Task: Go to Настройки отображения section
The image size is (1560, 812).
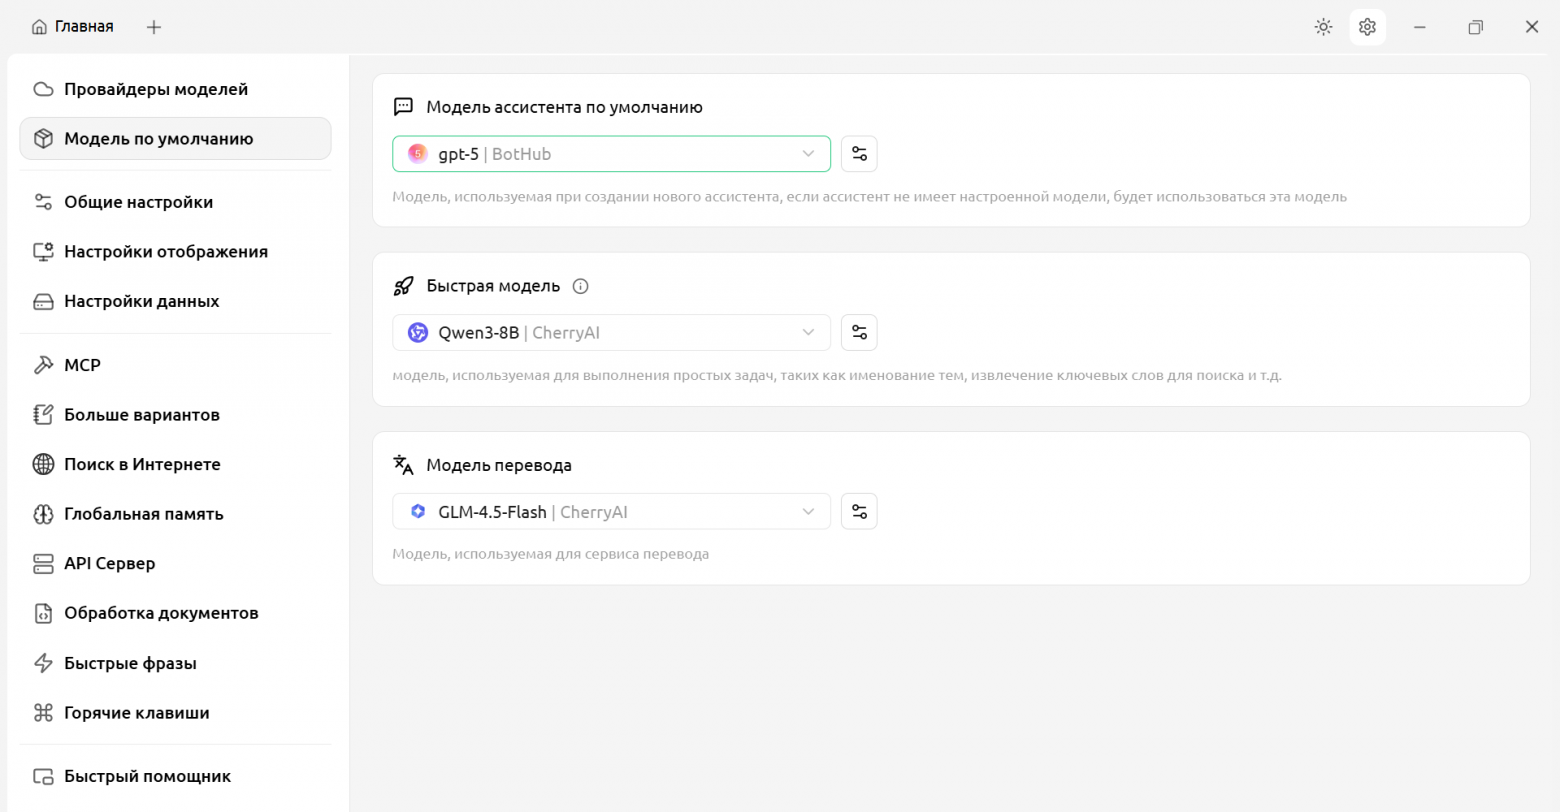Action: point(166,252)
